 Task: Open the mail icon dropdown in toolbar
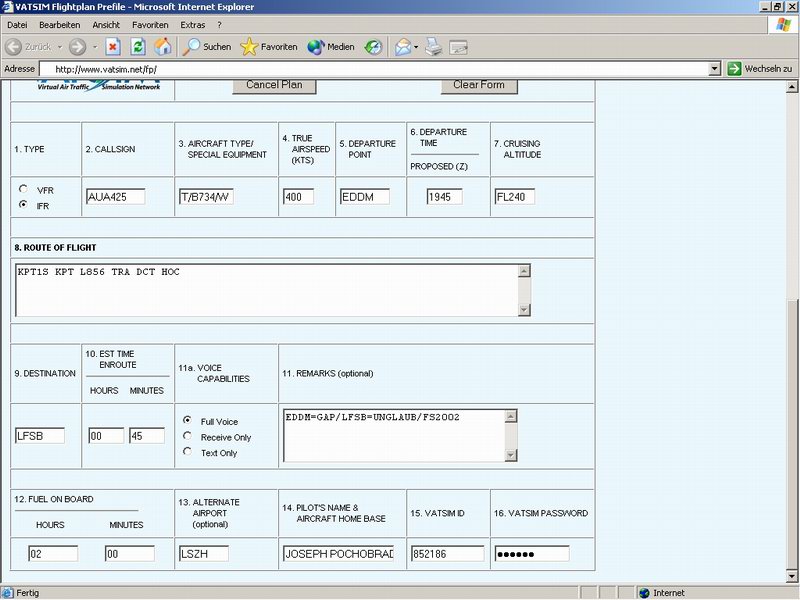pyautogui.click(x=415, y=47)
